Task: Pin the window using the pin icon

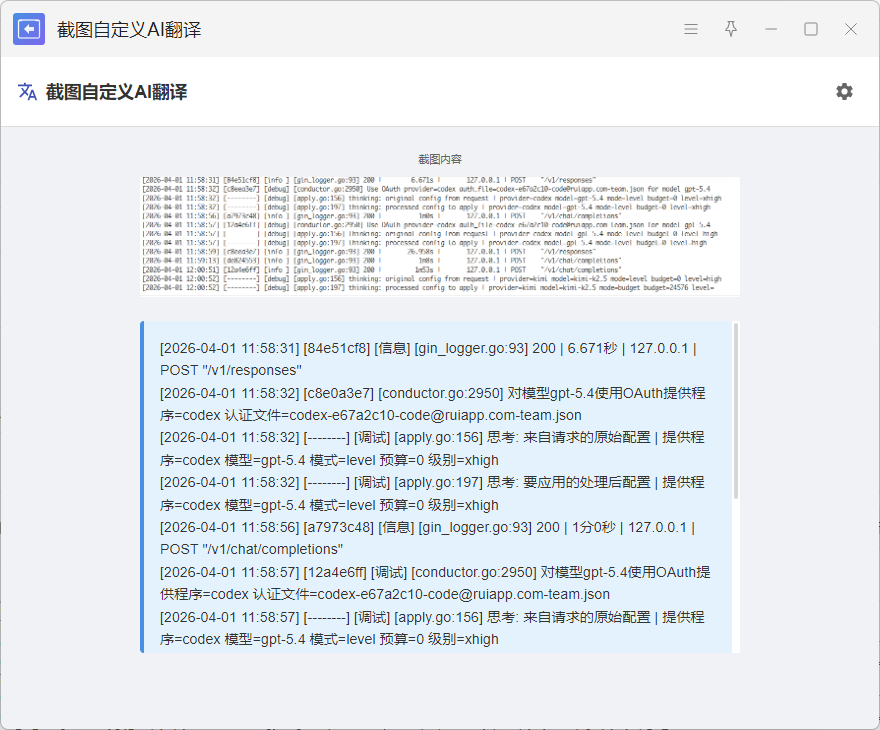Action: pos(731,29)
